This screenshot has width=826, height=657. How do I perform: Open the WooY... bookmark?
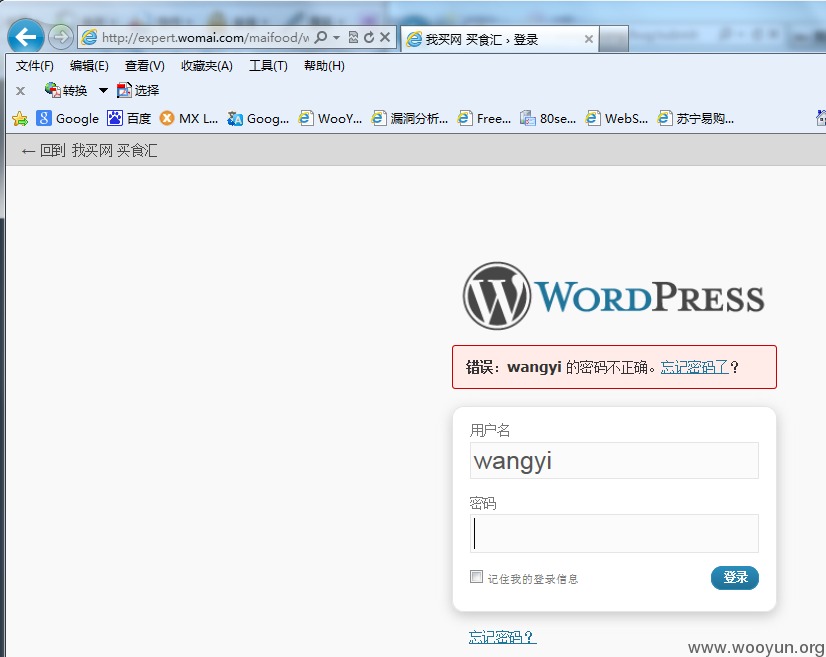(x=330, y=119)
